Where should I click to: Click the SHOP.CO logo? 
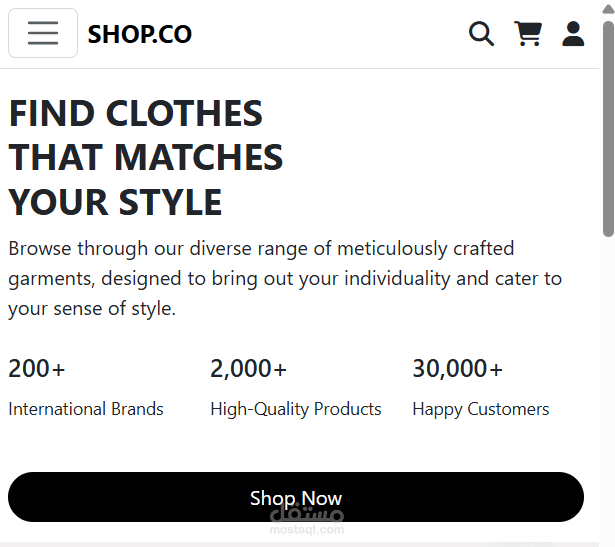(x=140, y=34)
